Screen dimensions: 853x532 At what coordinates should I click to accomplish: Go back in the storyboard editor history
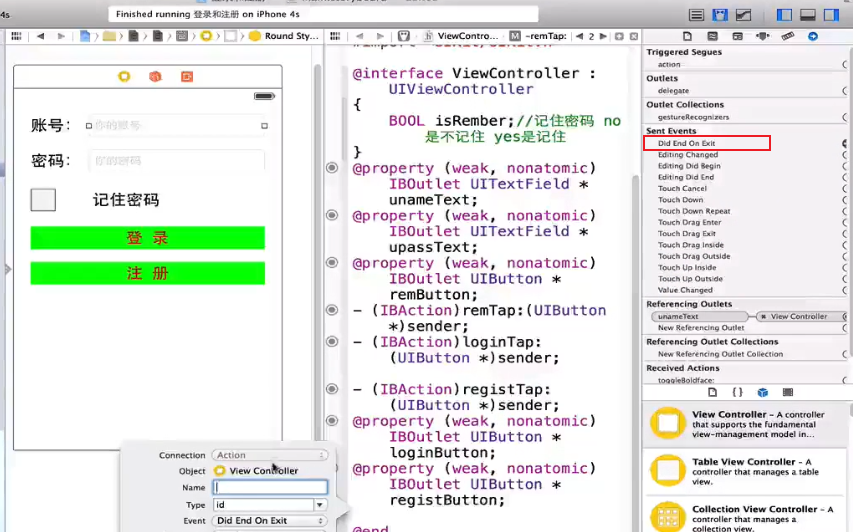click(40, 36)
